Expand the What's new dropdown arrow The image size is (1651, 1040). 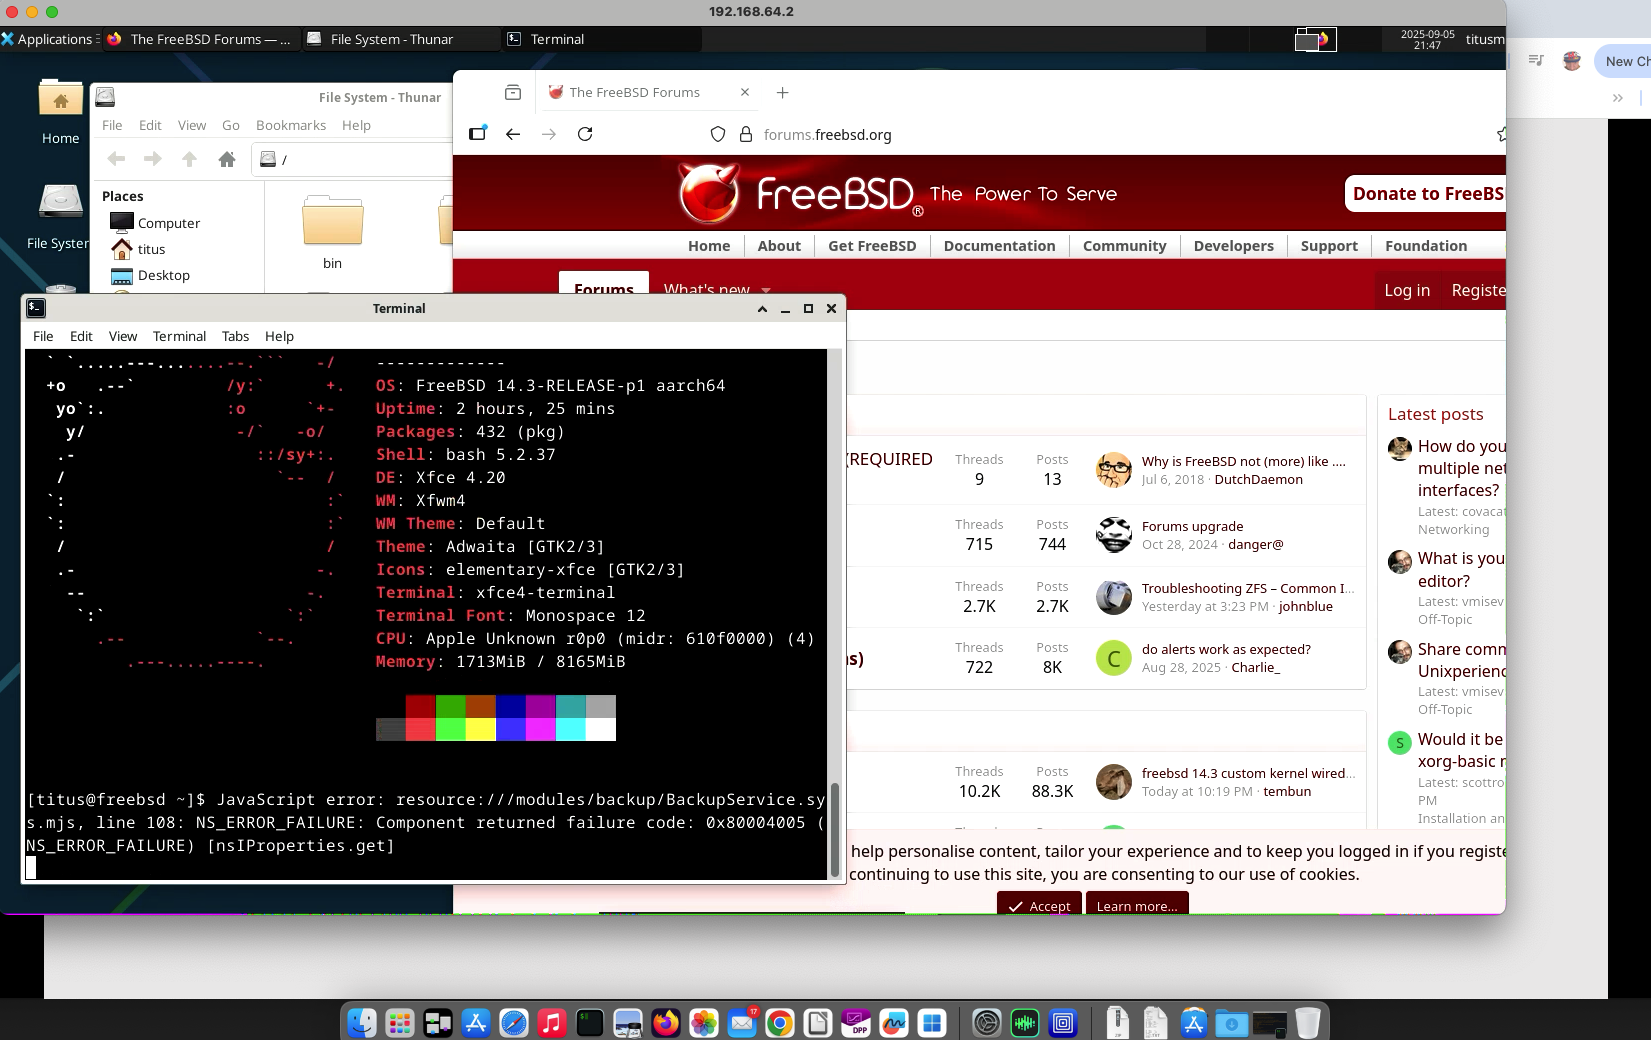pyautogui.click(x=766, y=290)
